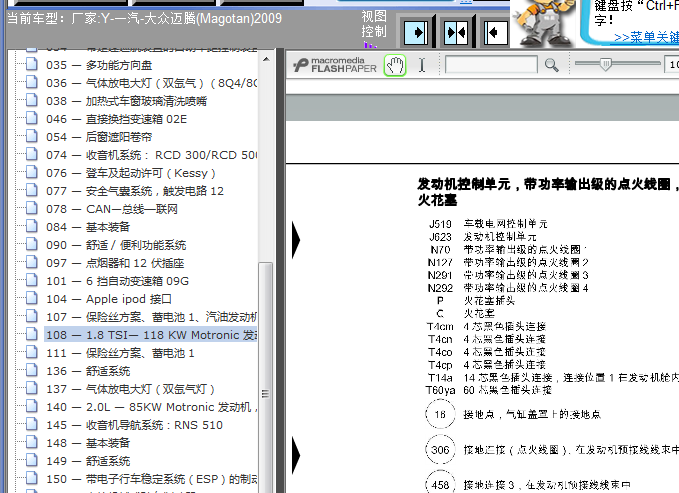Open the 菜单关键 link
The height and width of the screenshot is (493, 679).
[646, 37]
